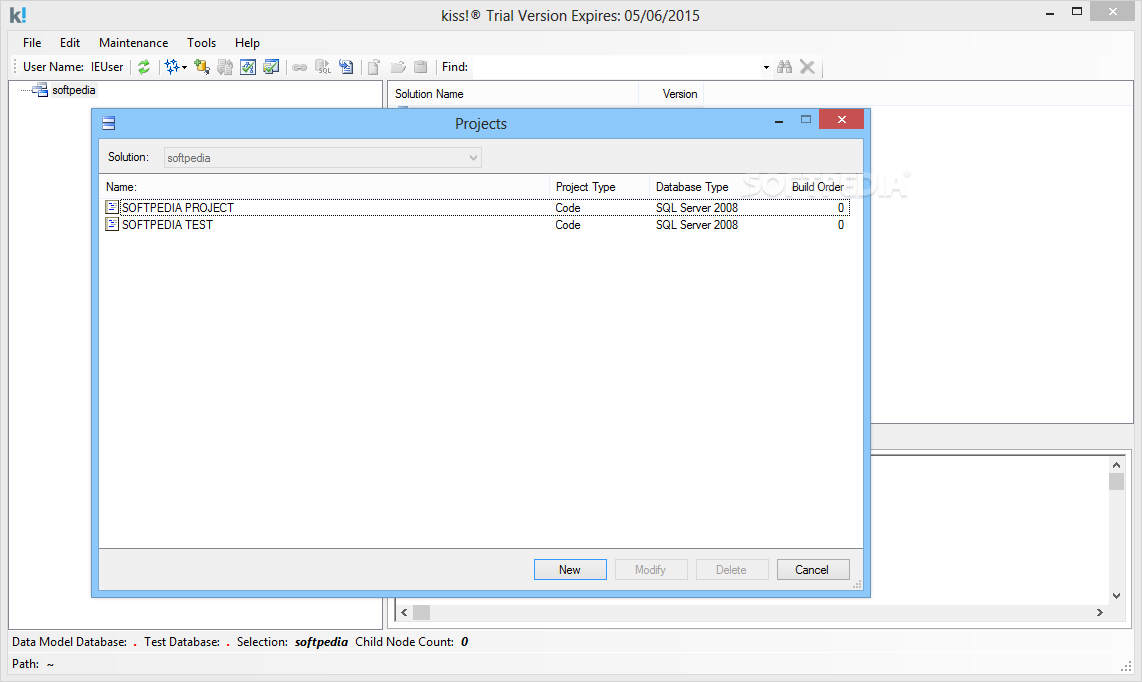This screenshot has height=682, width=1142.
Task: Click Cancel in the Projects dialog
Action: (813, 570)
